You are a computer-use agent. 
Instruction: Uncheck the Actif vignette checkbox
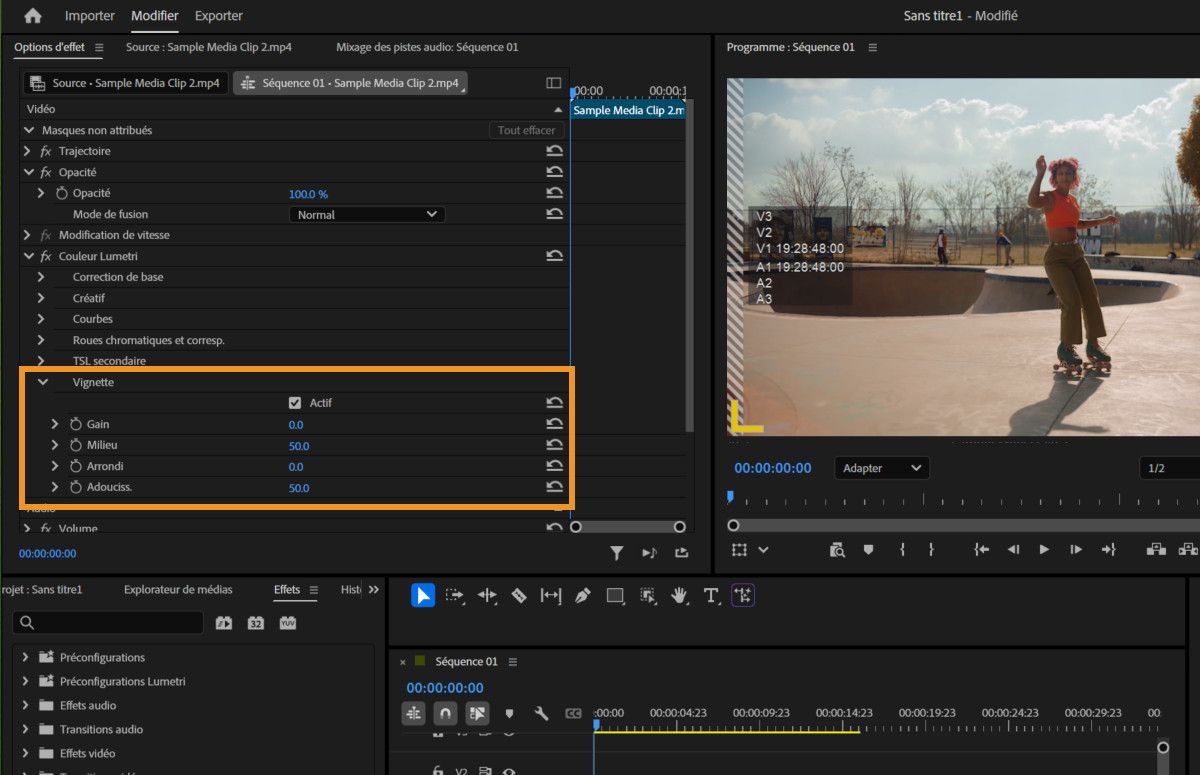coord(295,403)
